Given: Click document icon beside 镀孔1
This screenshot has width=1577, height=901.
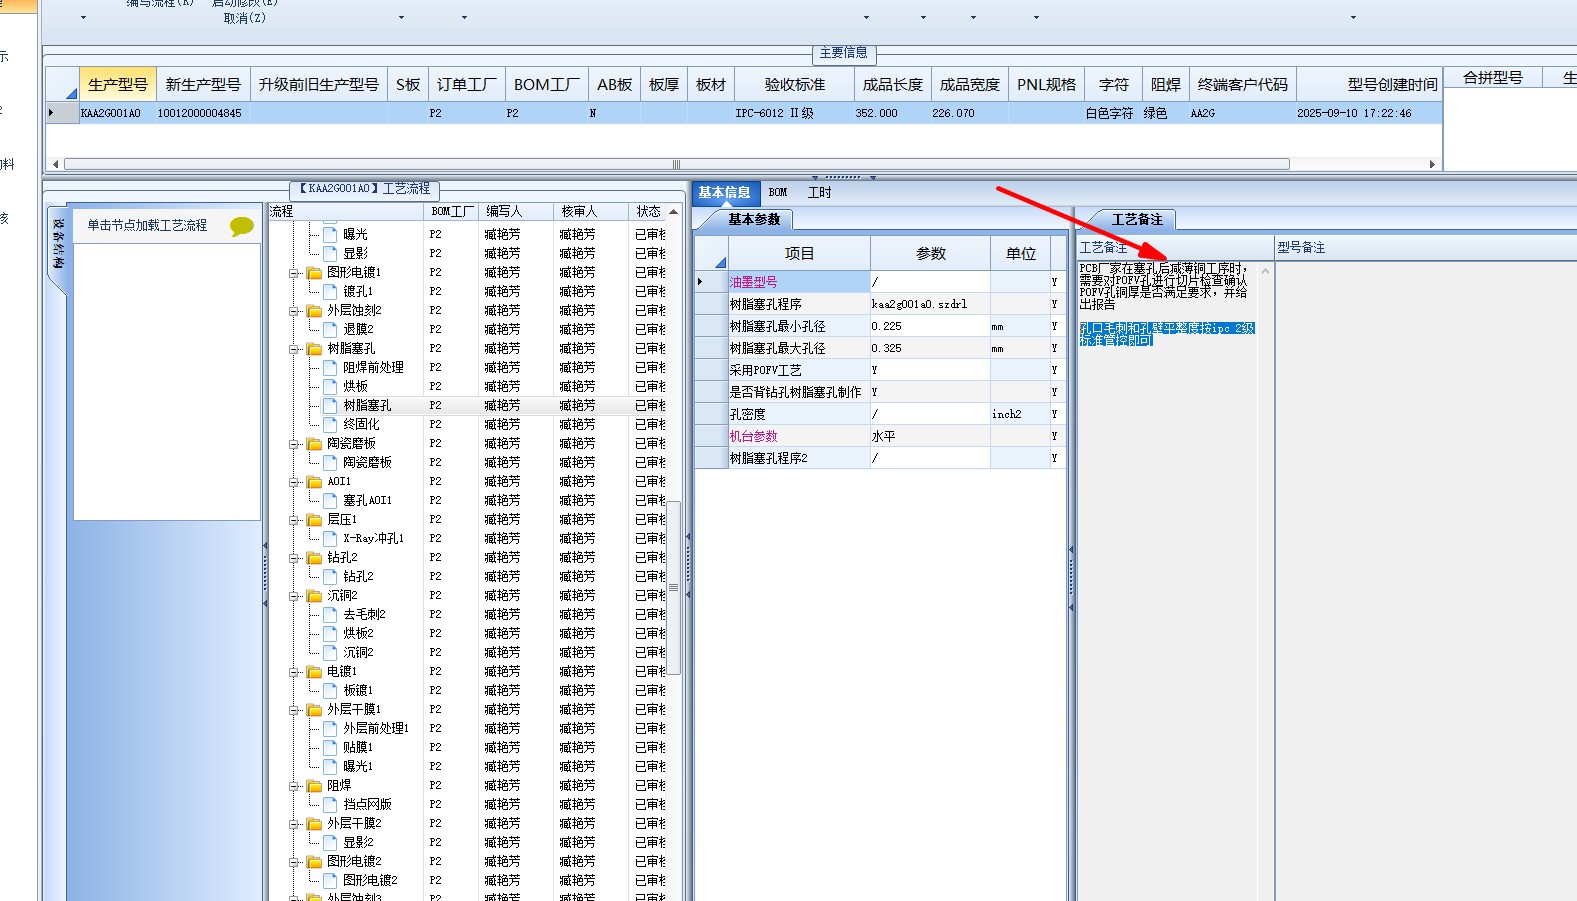Looking at the screenshot, I should pos(330,291).
